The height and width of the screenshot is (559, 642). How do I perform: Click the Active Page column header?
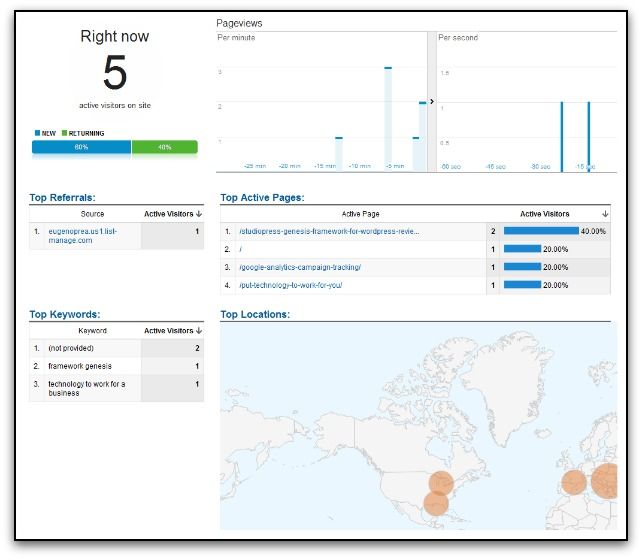click(x=360, y=214)
